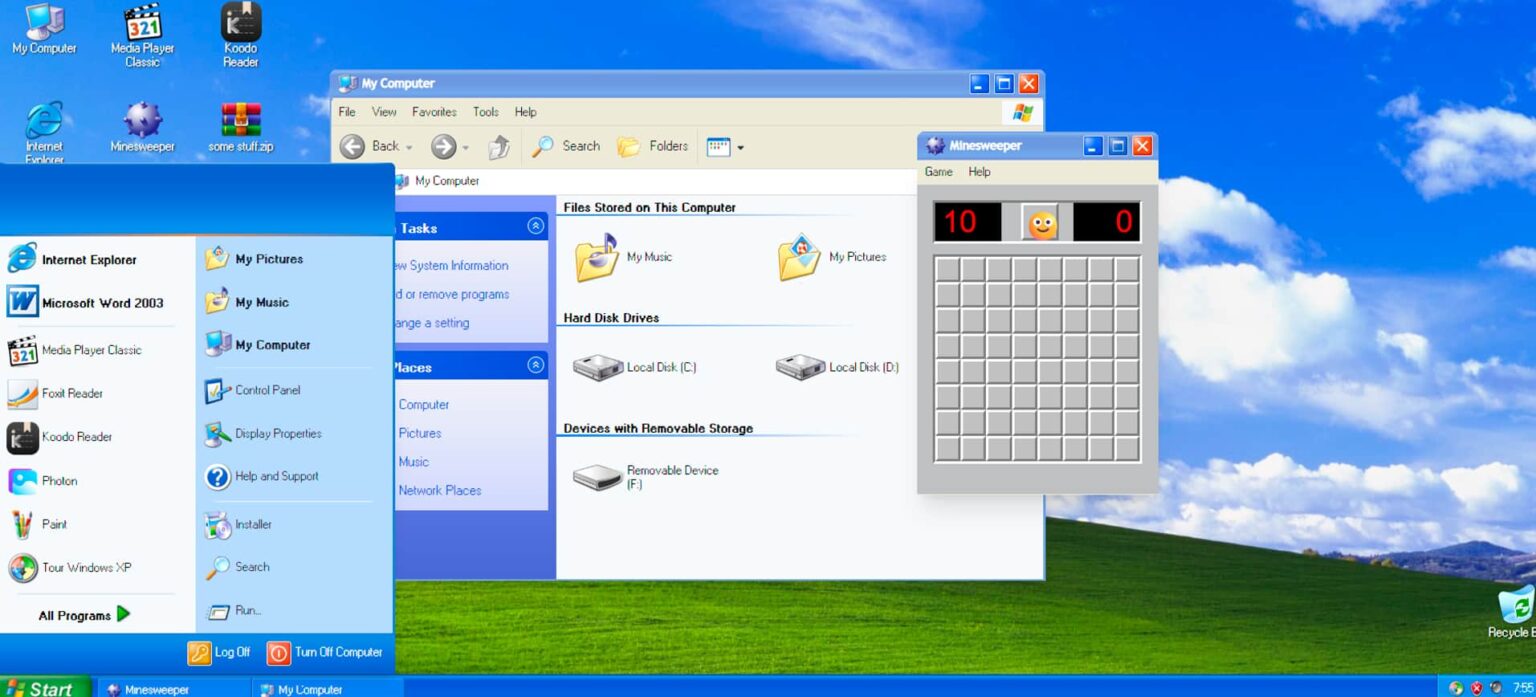Viewport: 1536px width, 697px height.
Task: Click the Up folder toolbar icon
Action: [x=499, y=147]
